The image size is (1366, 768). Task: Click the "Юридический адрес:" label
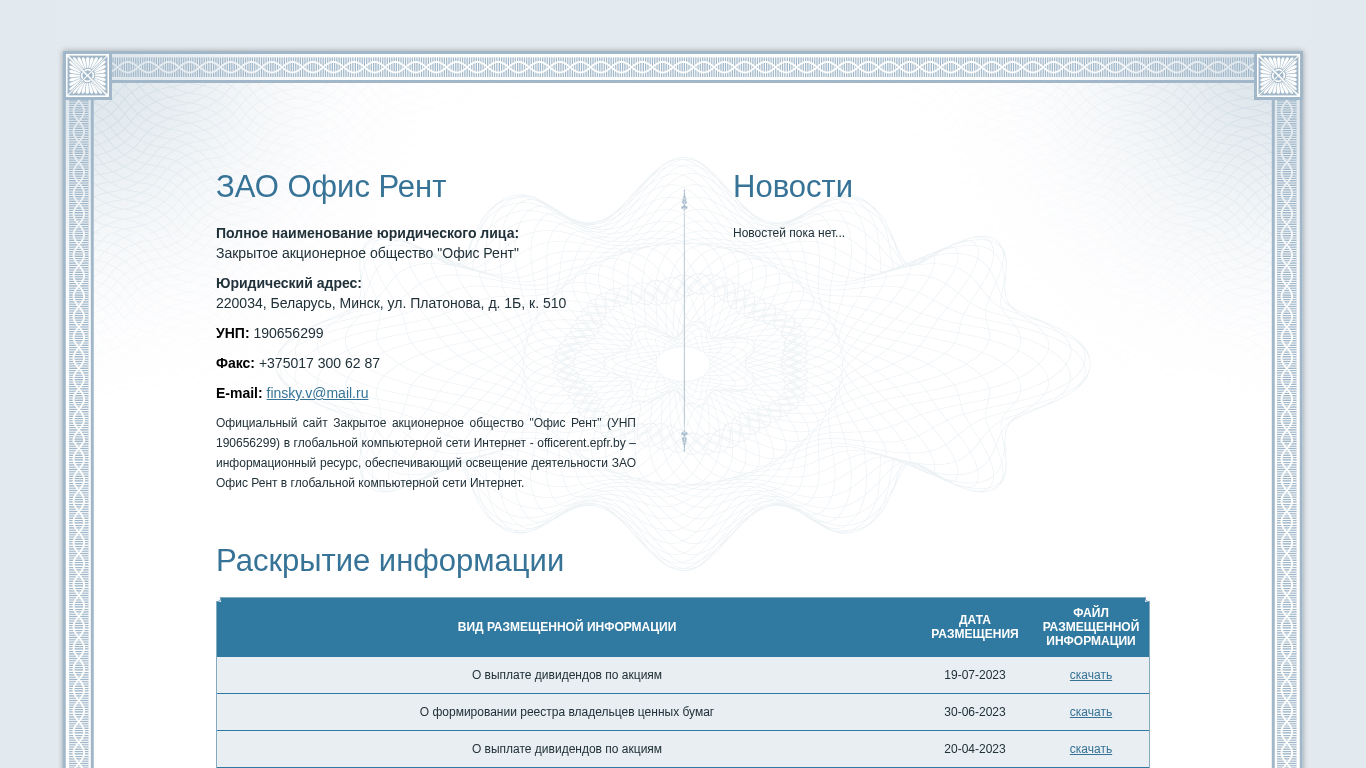tap(289, 283)
